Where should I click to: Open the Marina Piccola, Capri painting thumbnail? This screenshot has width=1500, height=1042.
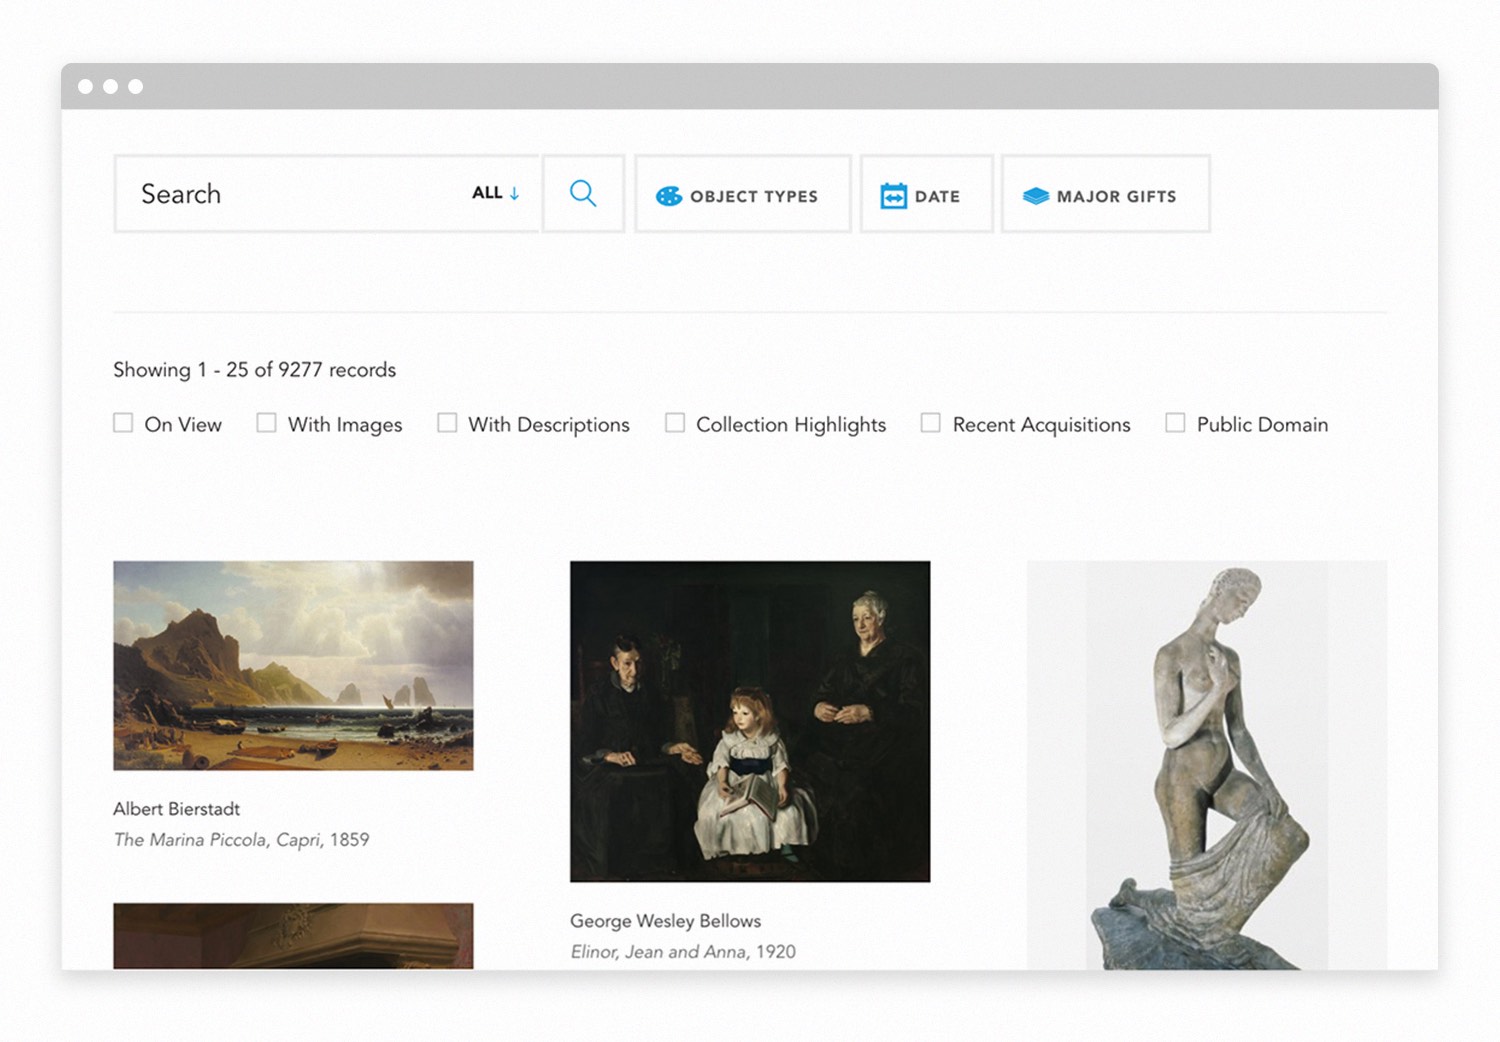293,665
